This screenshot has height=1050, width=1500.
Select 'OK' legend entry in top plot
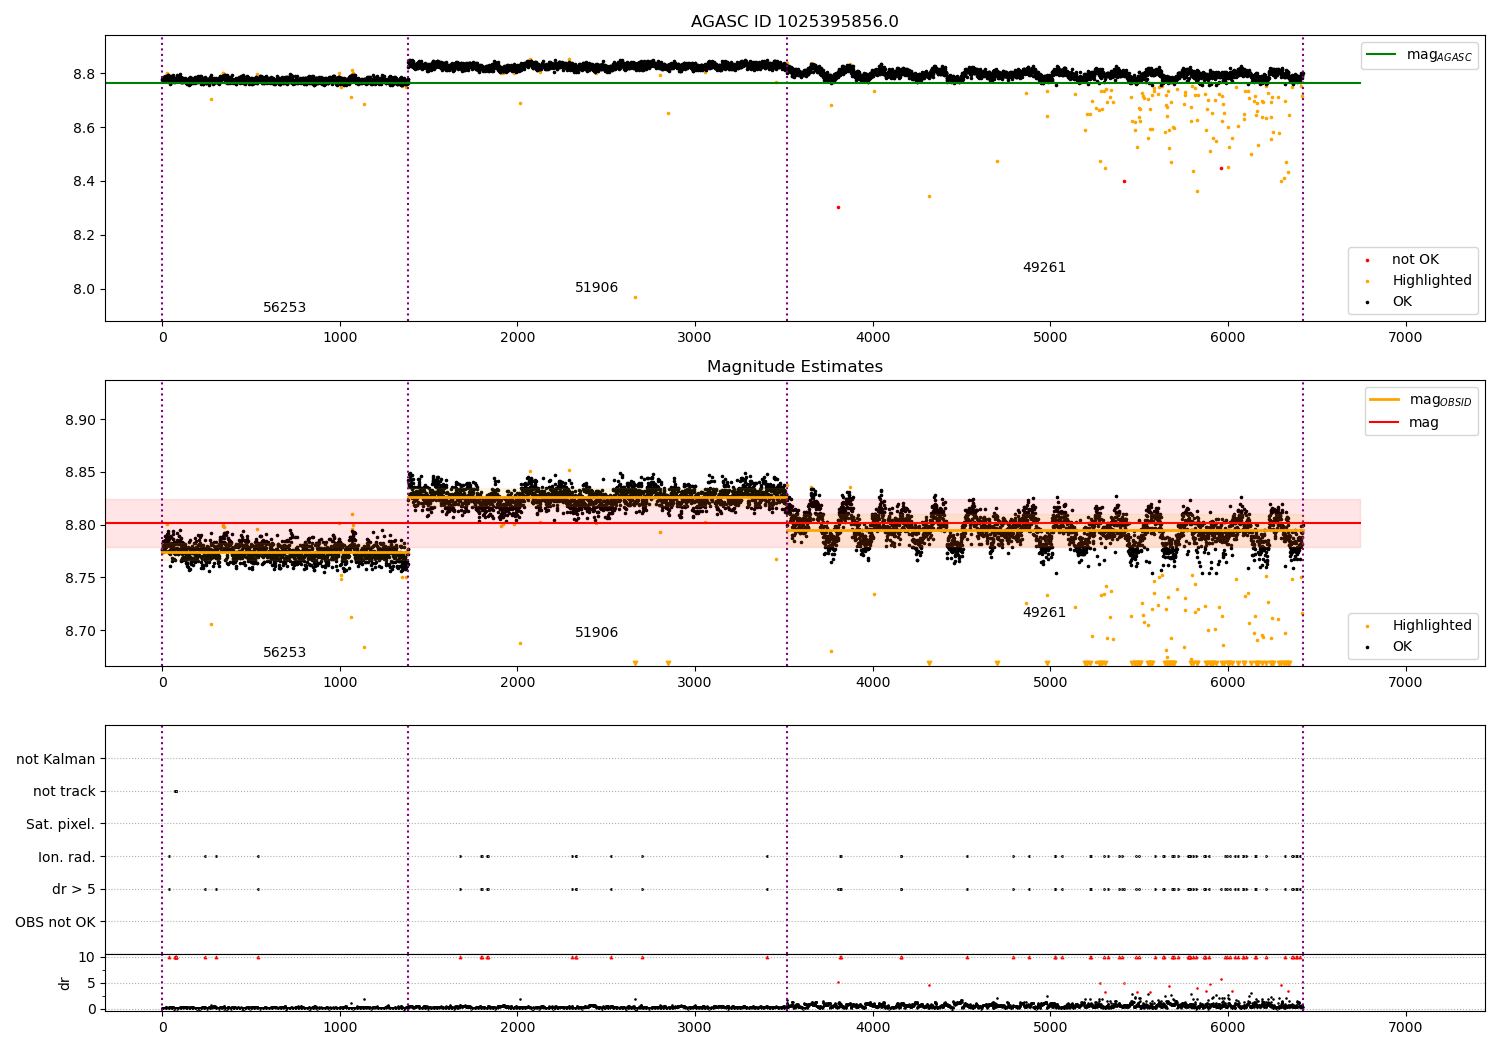pos(1402,302)
